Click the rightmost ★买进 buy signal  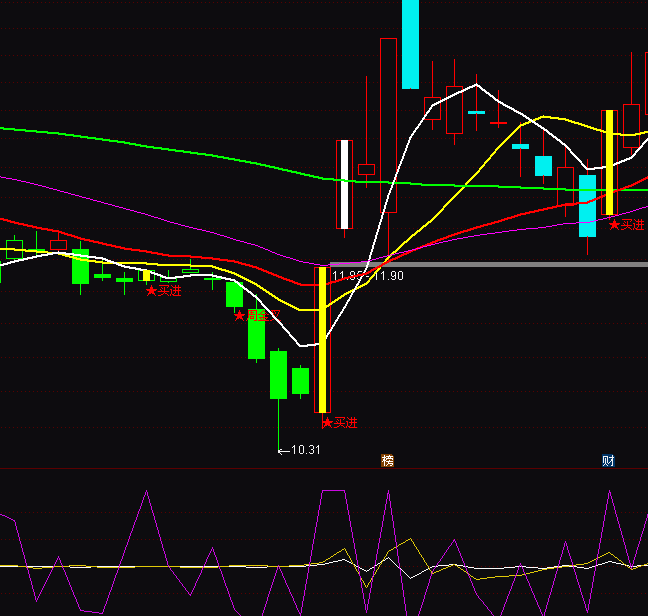pyautogui.click(x=627, y=225)
